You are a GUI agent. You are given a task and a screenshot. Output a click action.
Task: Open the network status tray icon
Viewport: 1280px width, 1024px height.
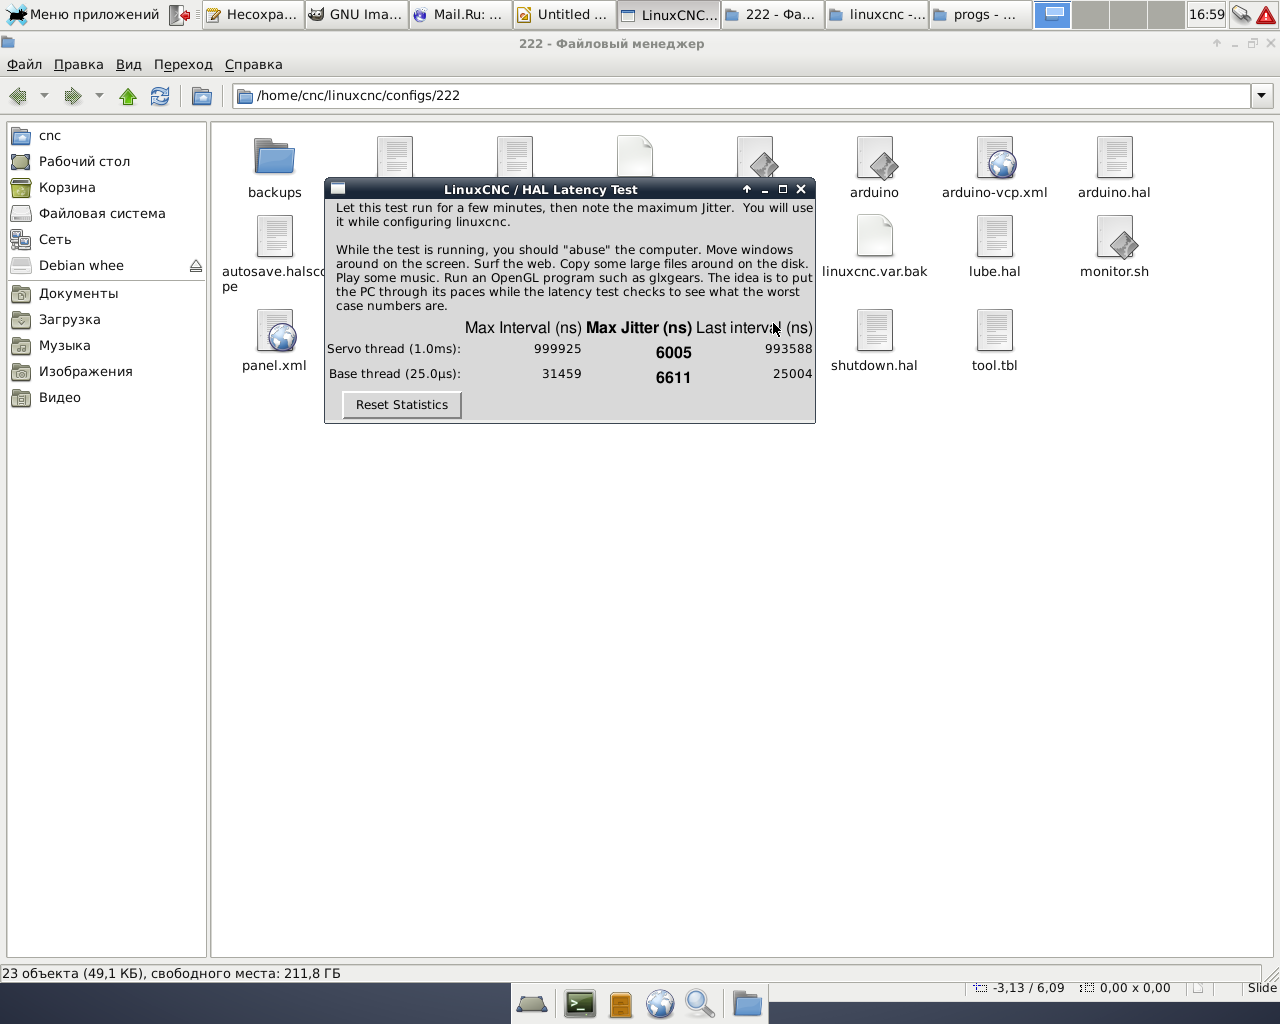[x=1241, y=15]
